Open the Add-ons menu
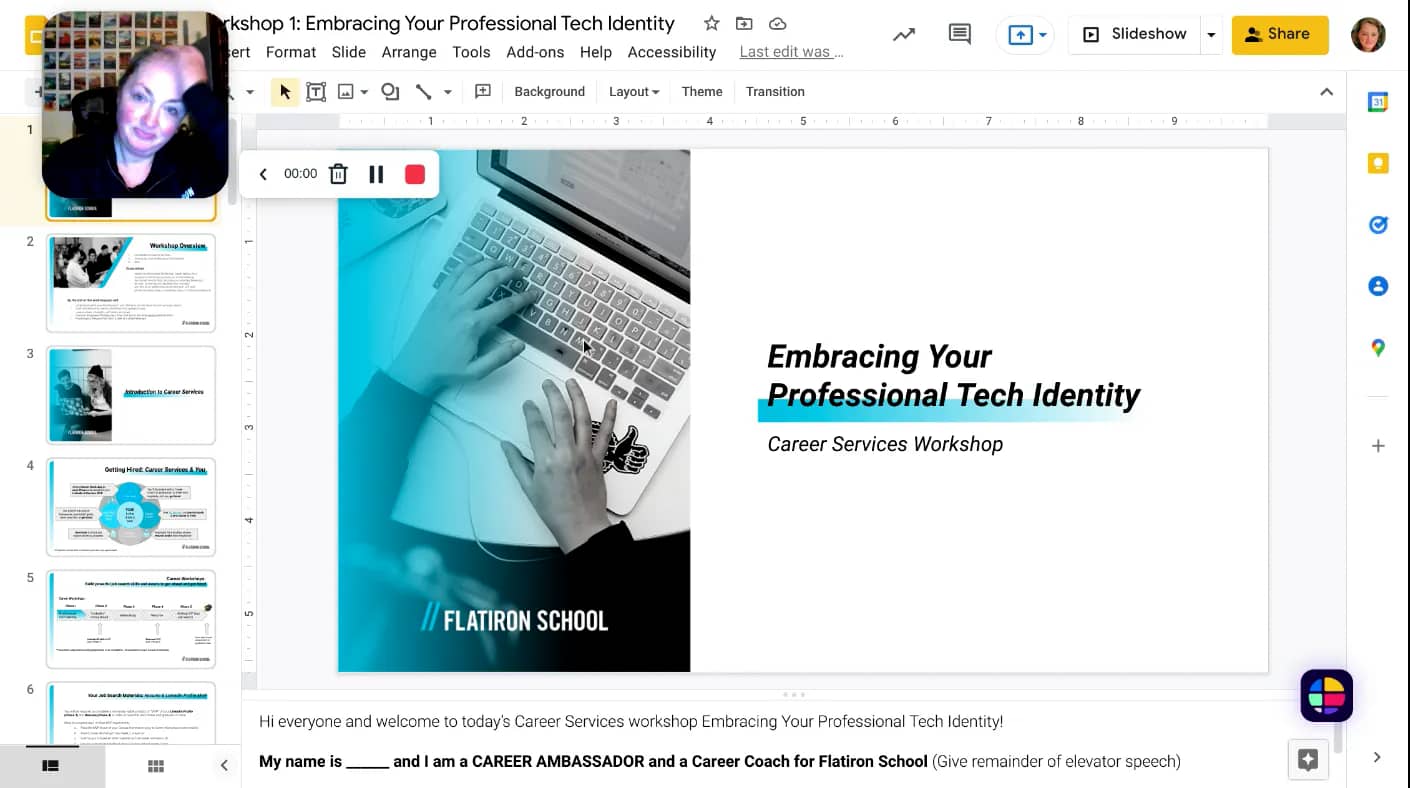The image size is (1410, 788). point(535,52)
